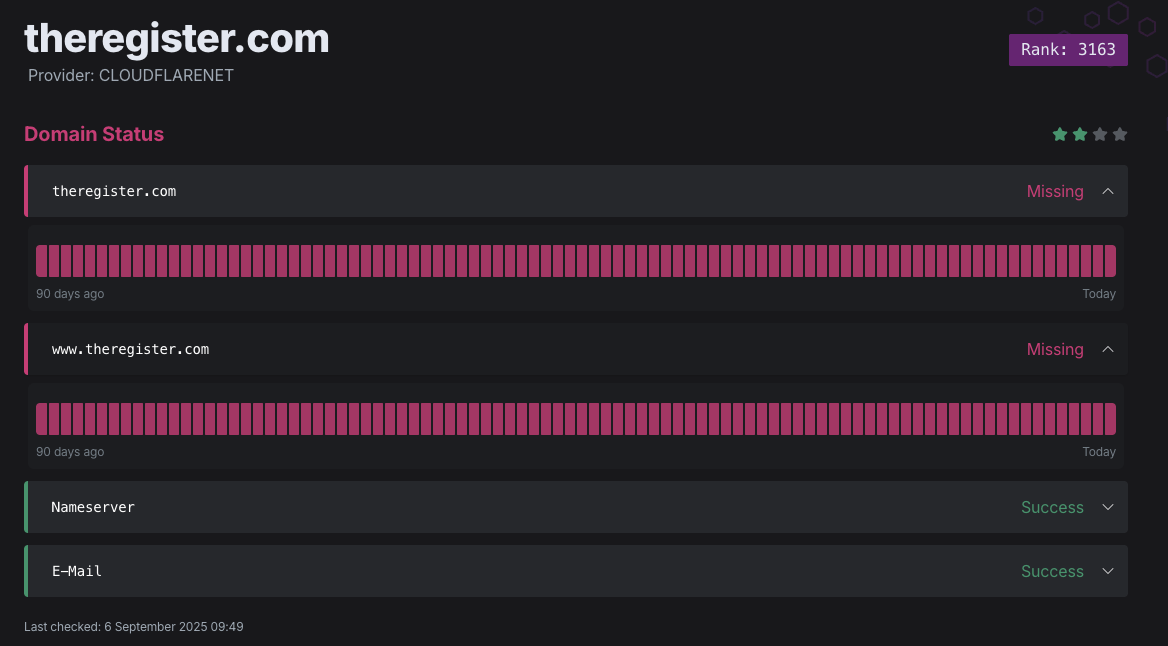Image resolution: width=1168 pixels, height=646 pixels.
Task: Expand the Nameserver section chevron
Action: tap(1107, 507)
